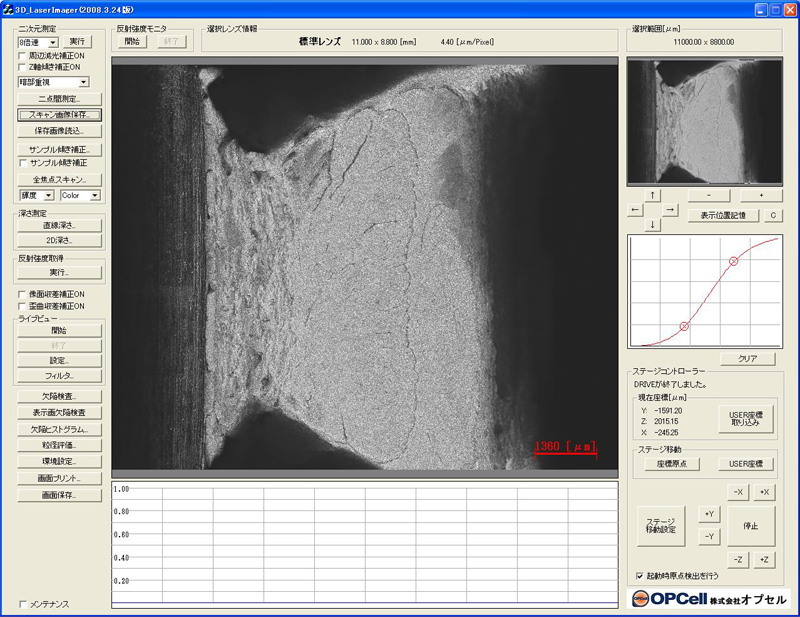Viewport: 800px width, 617px height.
Task: Enable 周辺減光補正ON checkbox
Action: [23, 56]
